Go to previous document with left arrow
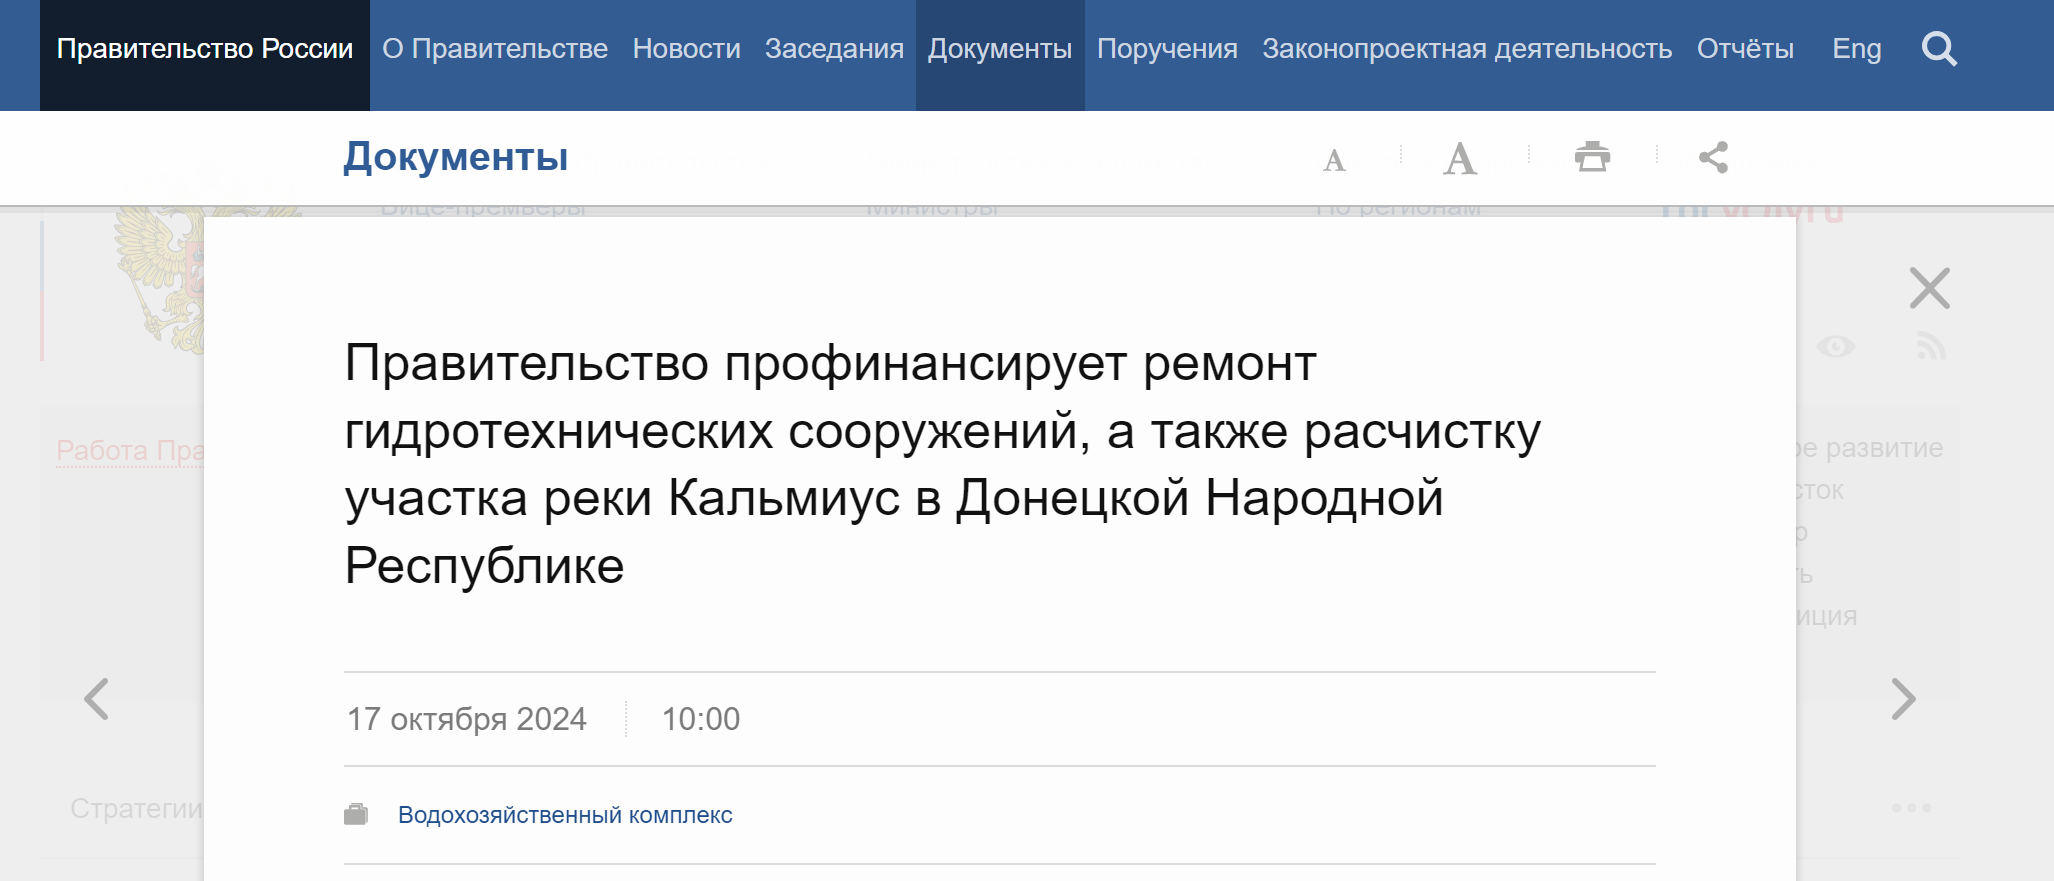Screen dimensions: 2054x881 96,698
